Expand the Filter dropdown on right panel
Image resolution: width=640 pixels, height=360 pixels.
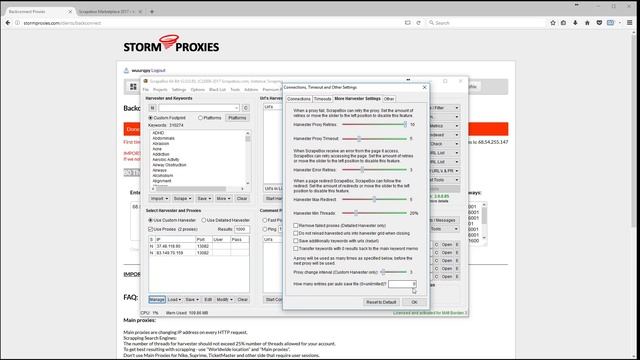[x=457, y=108]
